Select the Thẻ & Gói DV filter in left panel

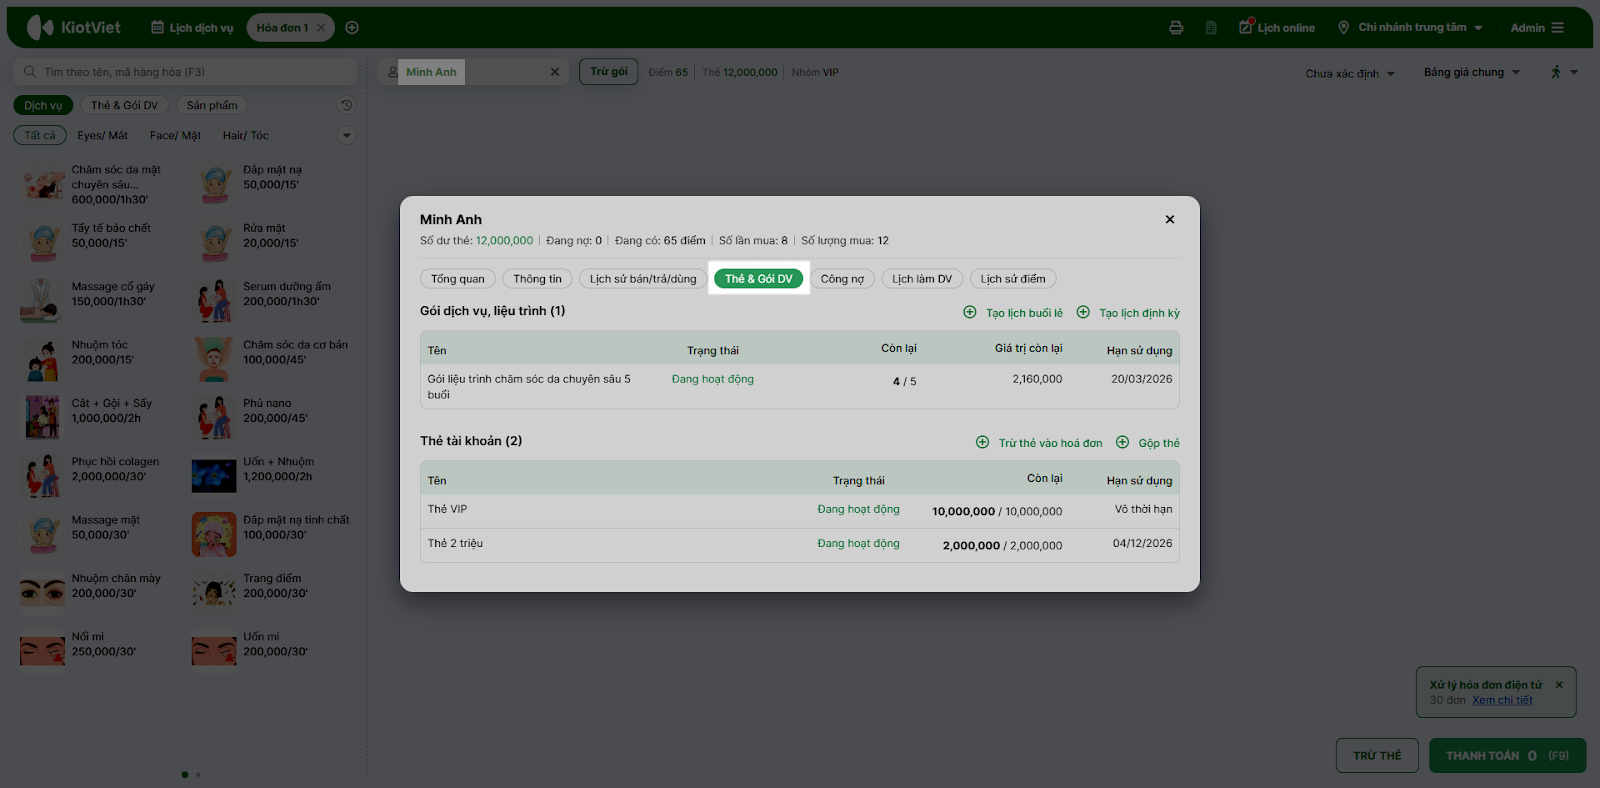click(124, 105)
